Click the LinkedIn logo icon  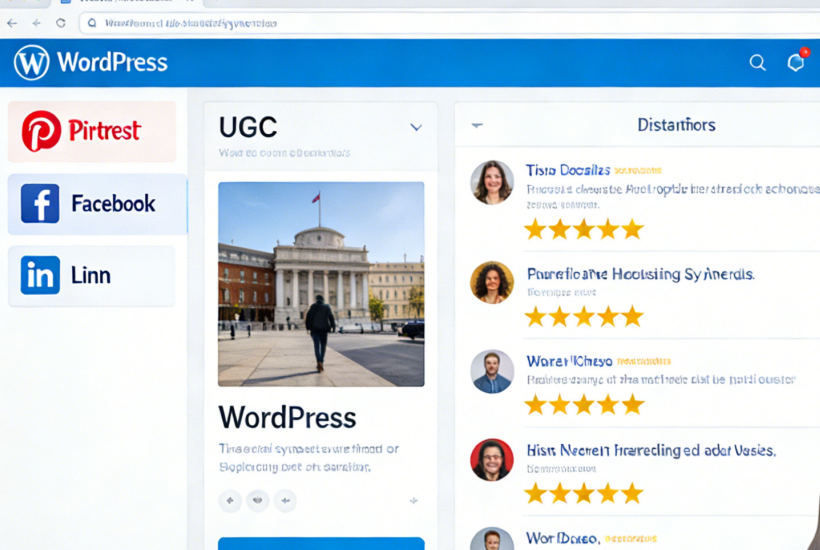tap(40, 275)
